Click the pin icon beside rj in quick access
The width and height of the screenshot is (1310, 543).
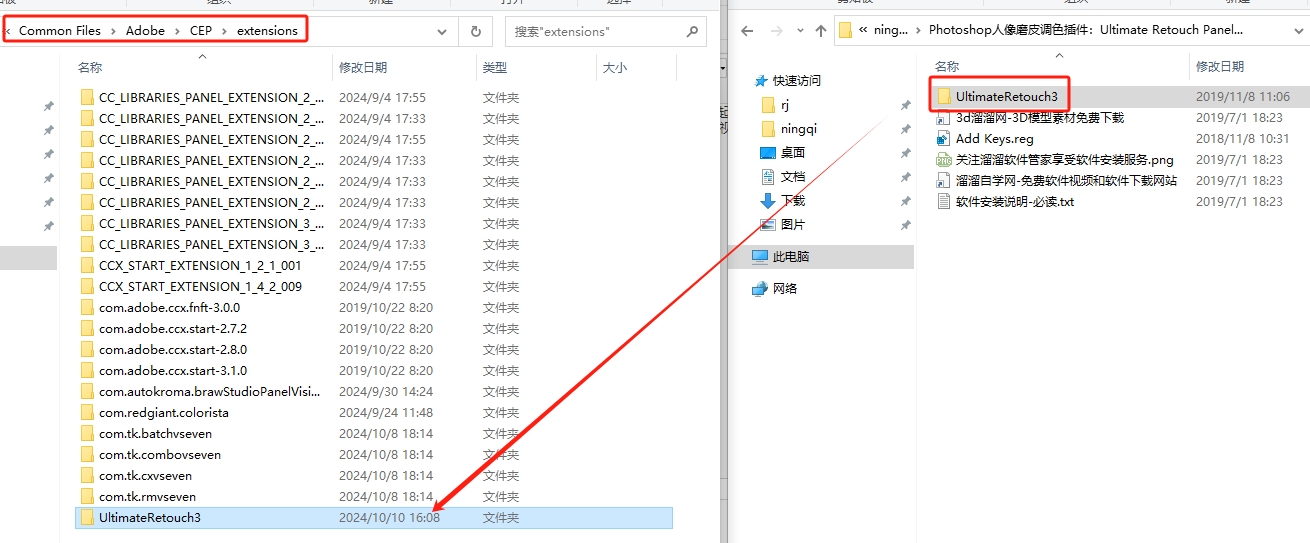906,105
